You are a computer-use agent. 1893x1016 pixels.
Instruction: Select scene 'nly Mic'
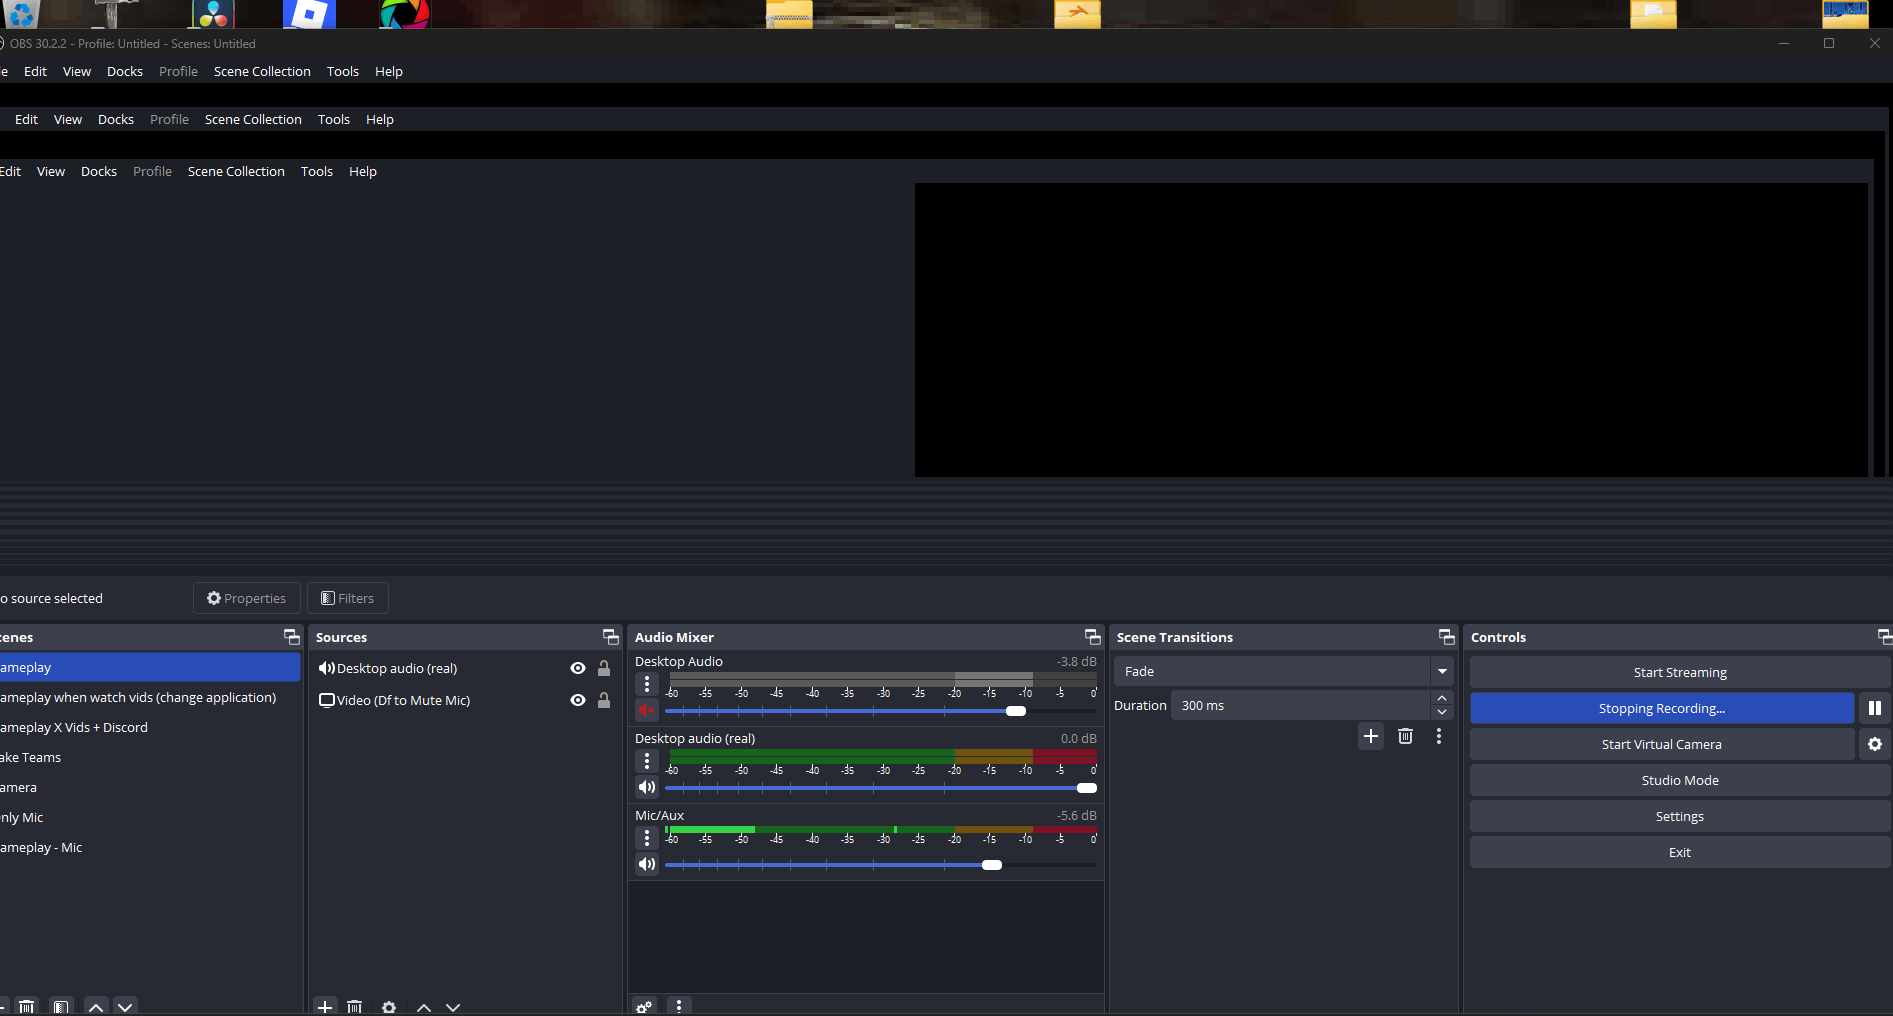(x=150, y=817)
